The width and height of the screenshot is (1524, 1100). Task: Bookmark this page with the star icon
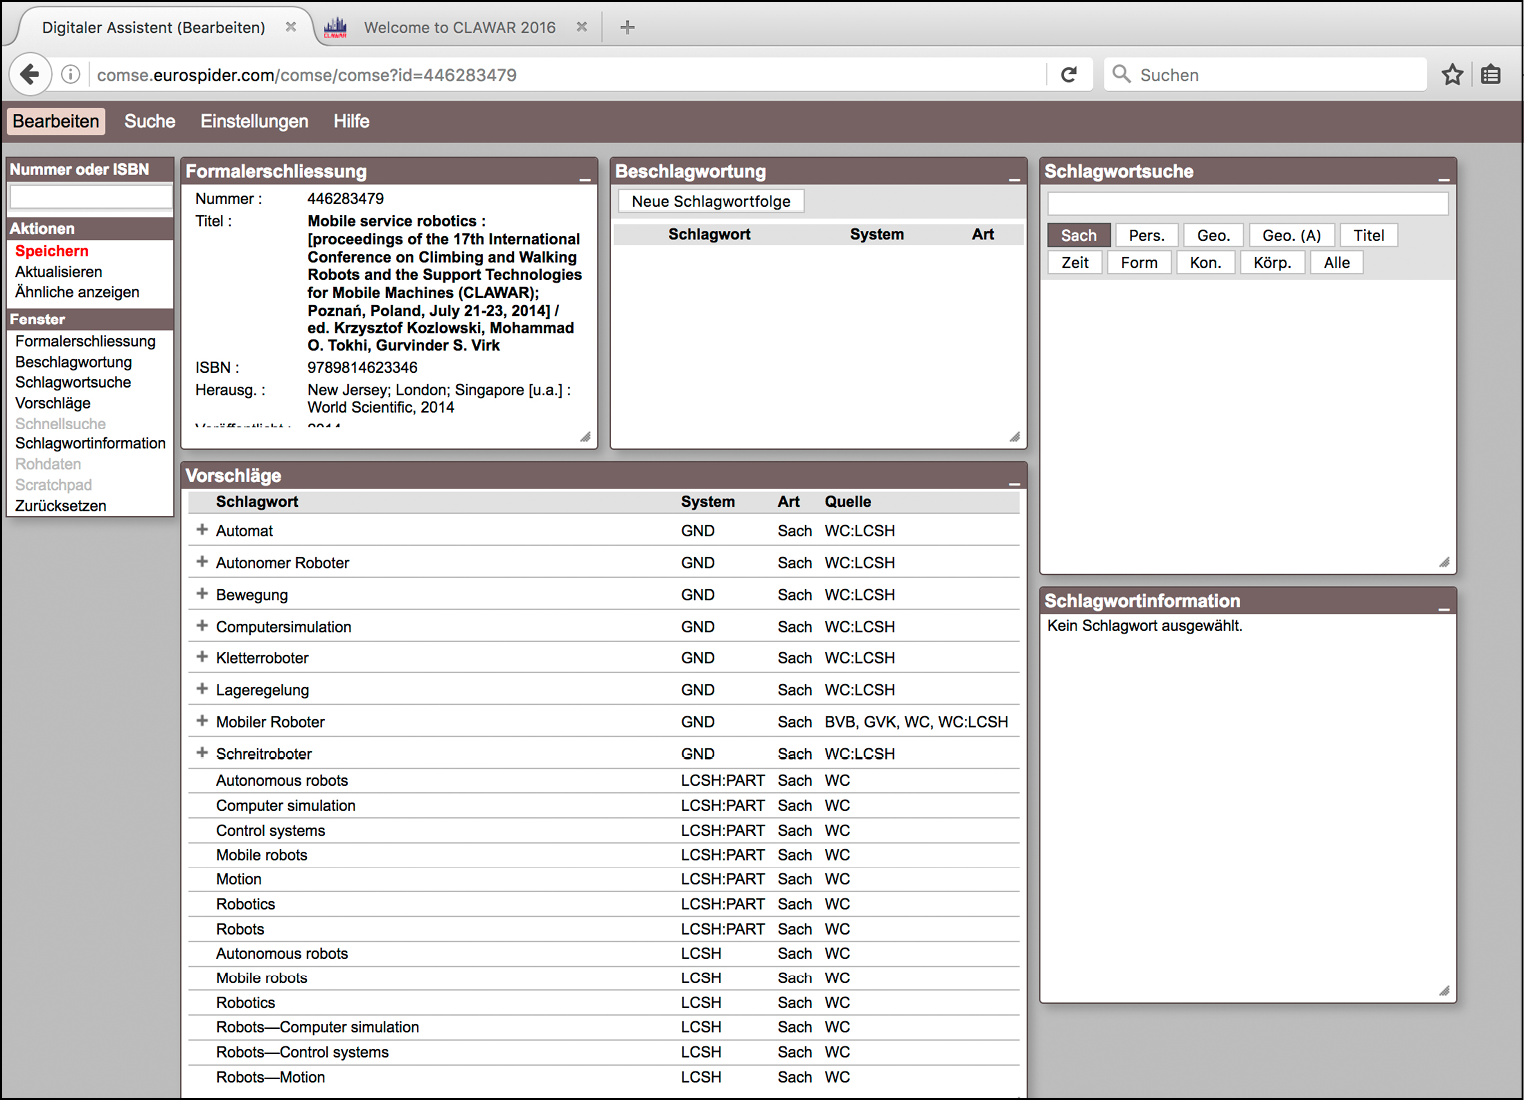pyautogui.click(x=1452, y=74)
